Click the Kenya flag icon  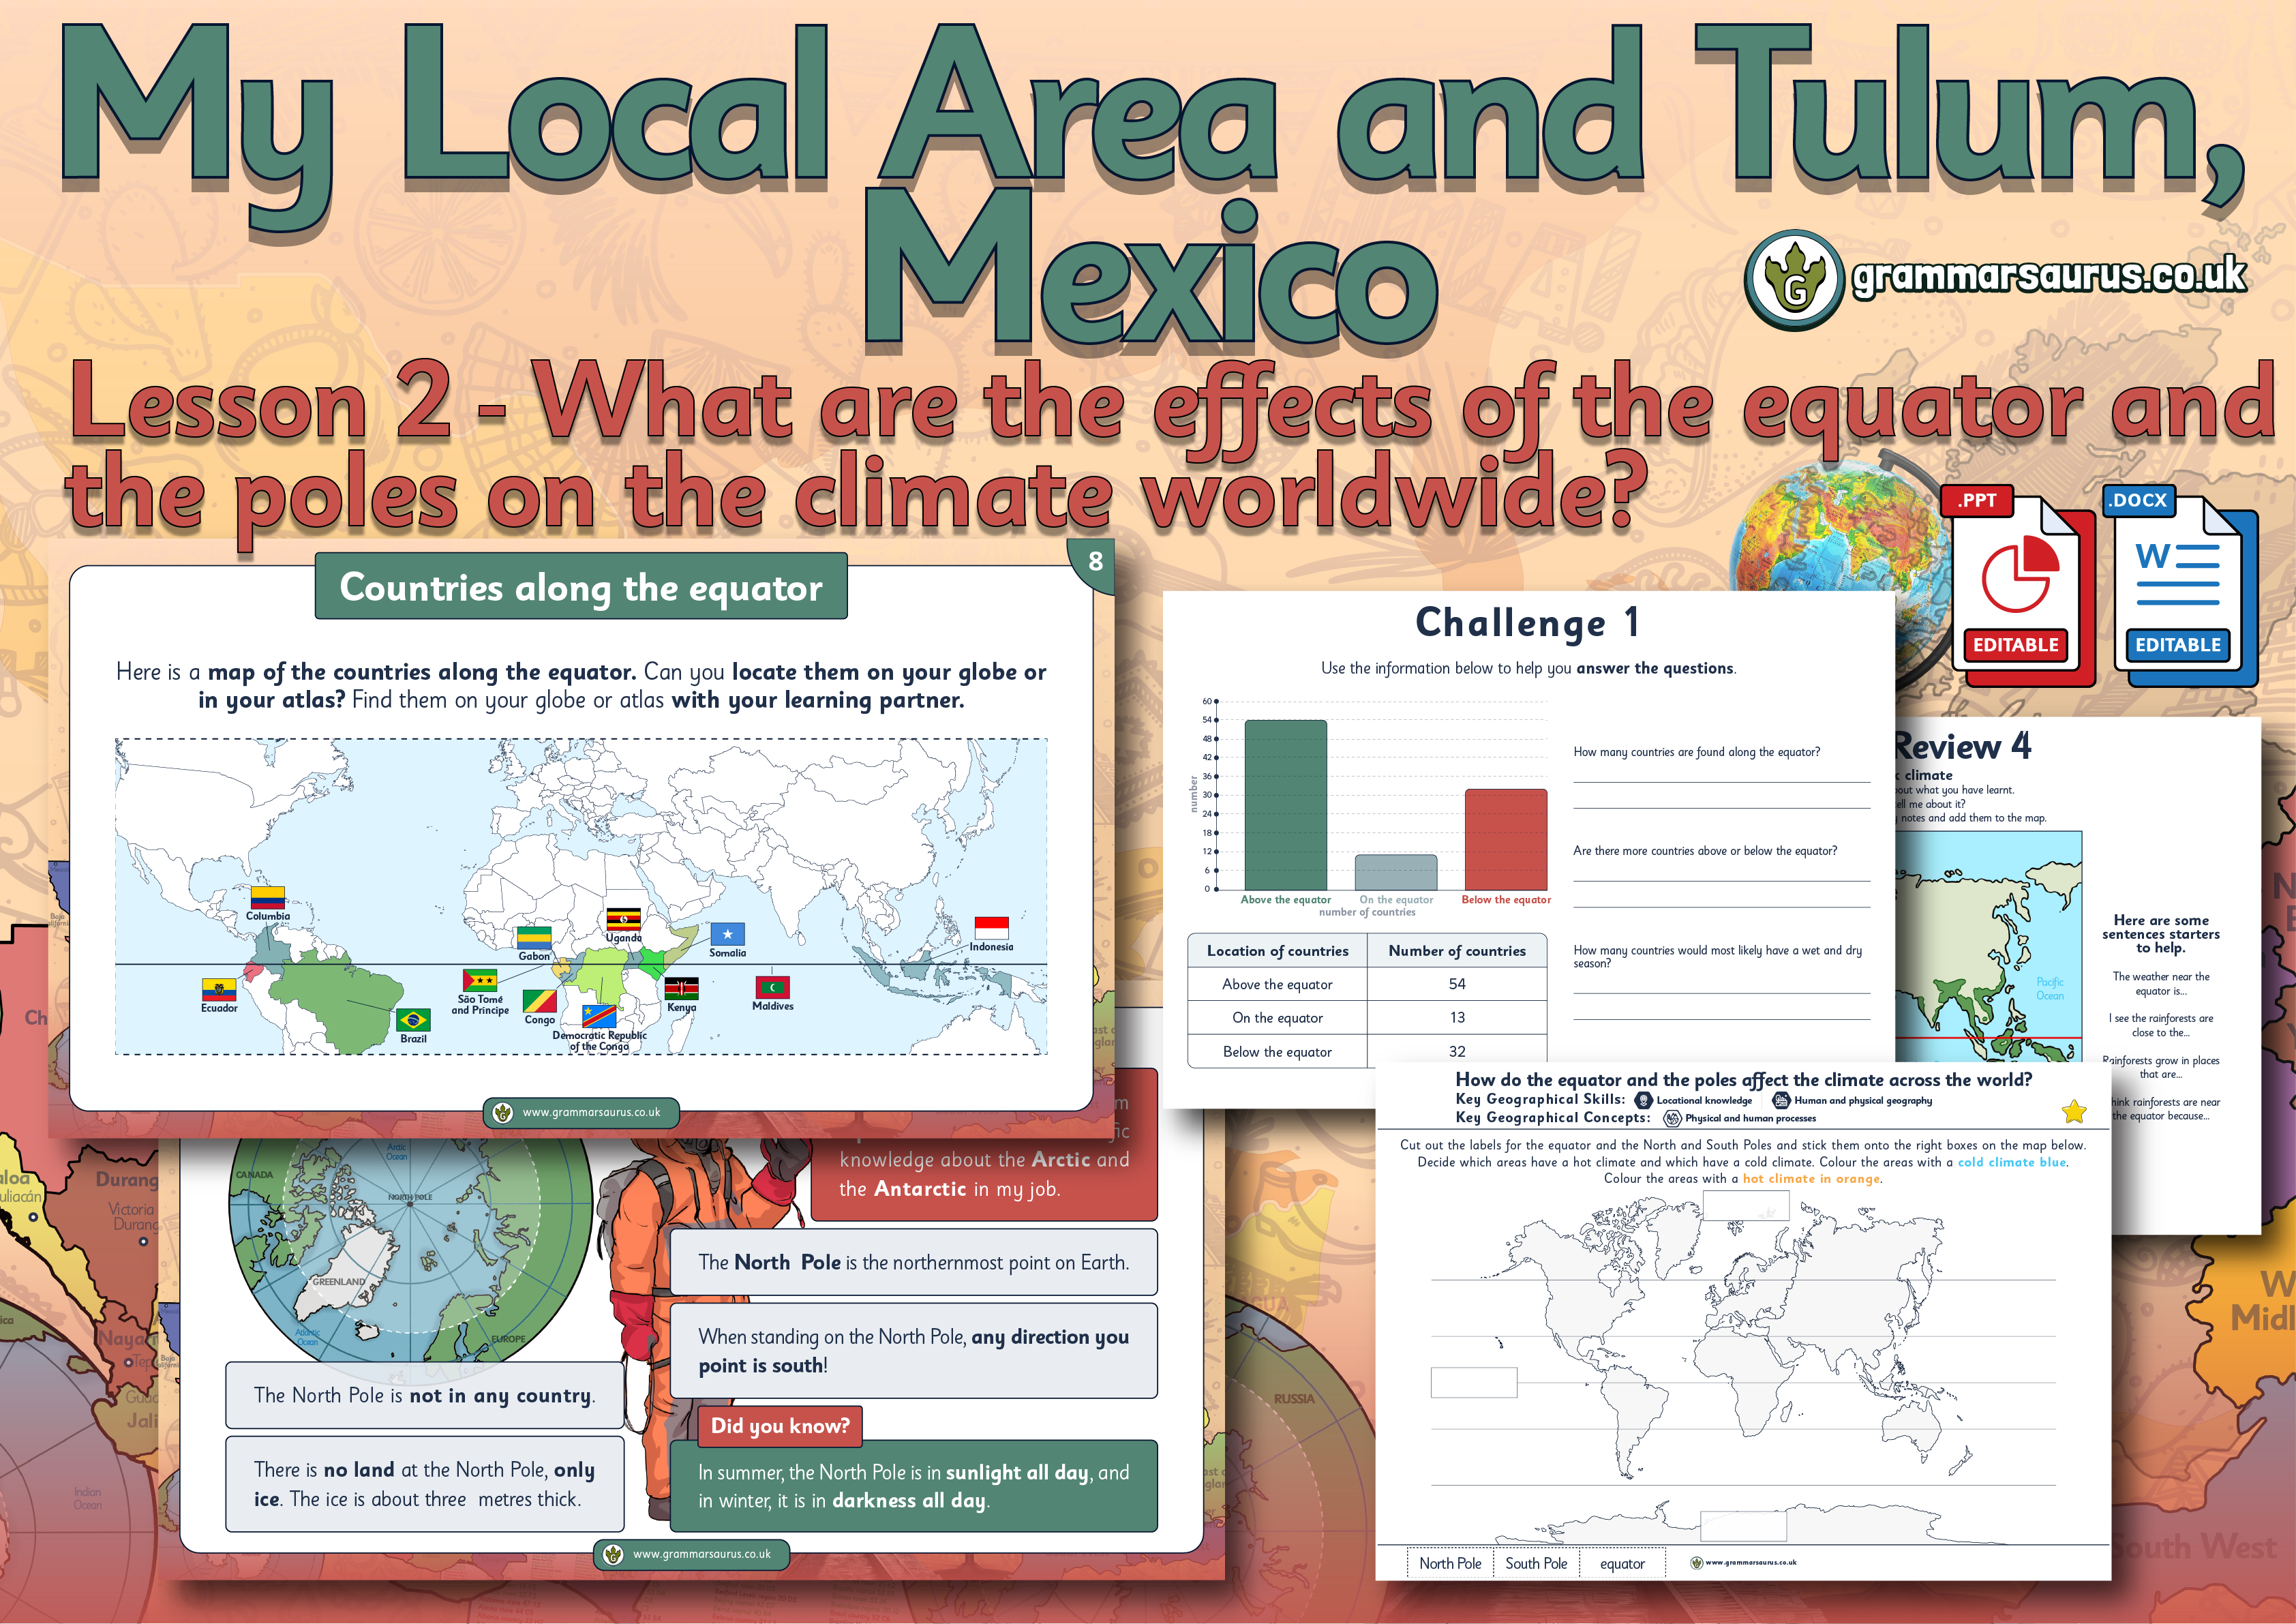coord(682,989)
